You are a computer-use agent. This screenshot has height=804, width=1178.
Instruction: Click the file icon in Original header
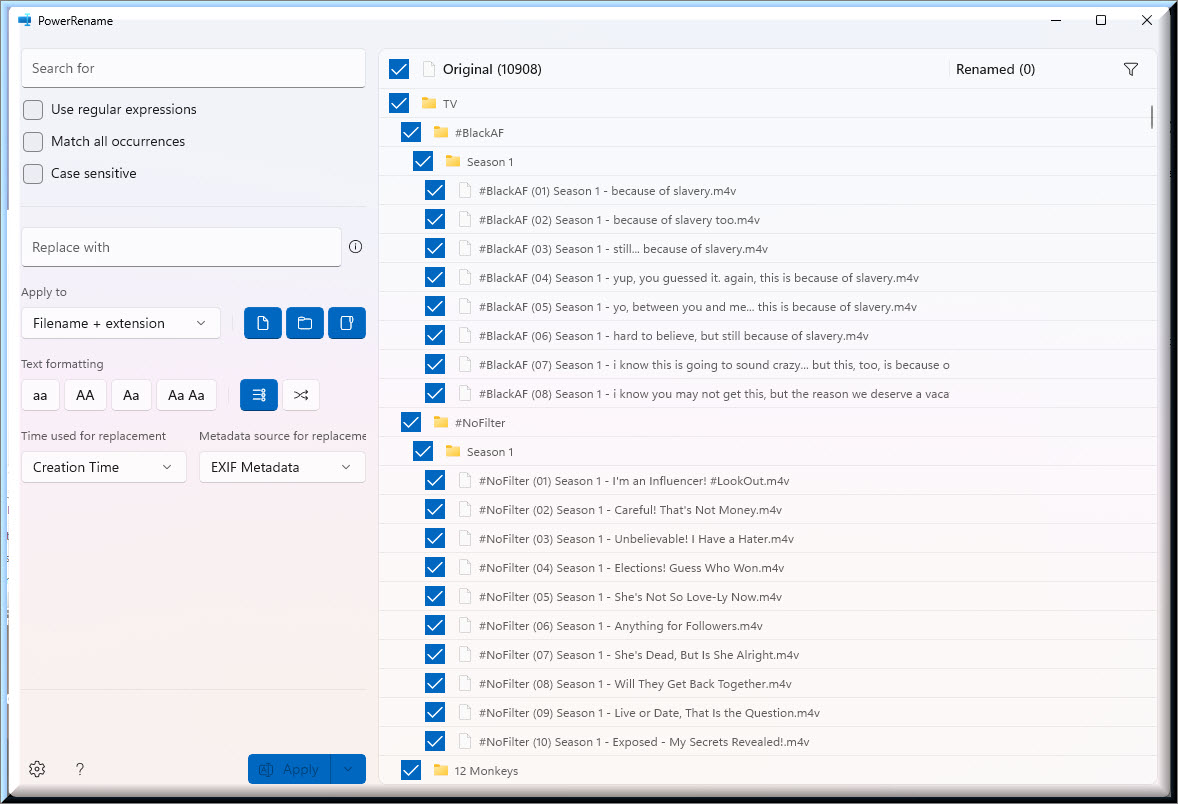pos(429,69)
